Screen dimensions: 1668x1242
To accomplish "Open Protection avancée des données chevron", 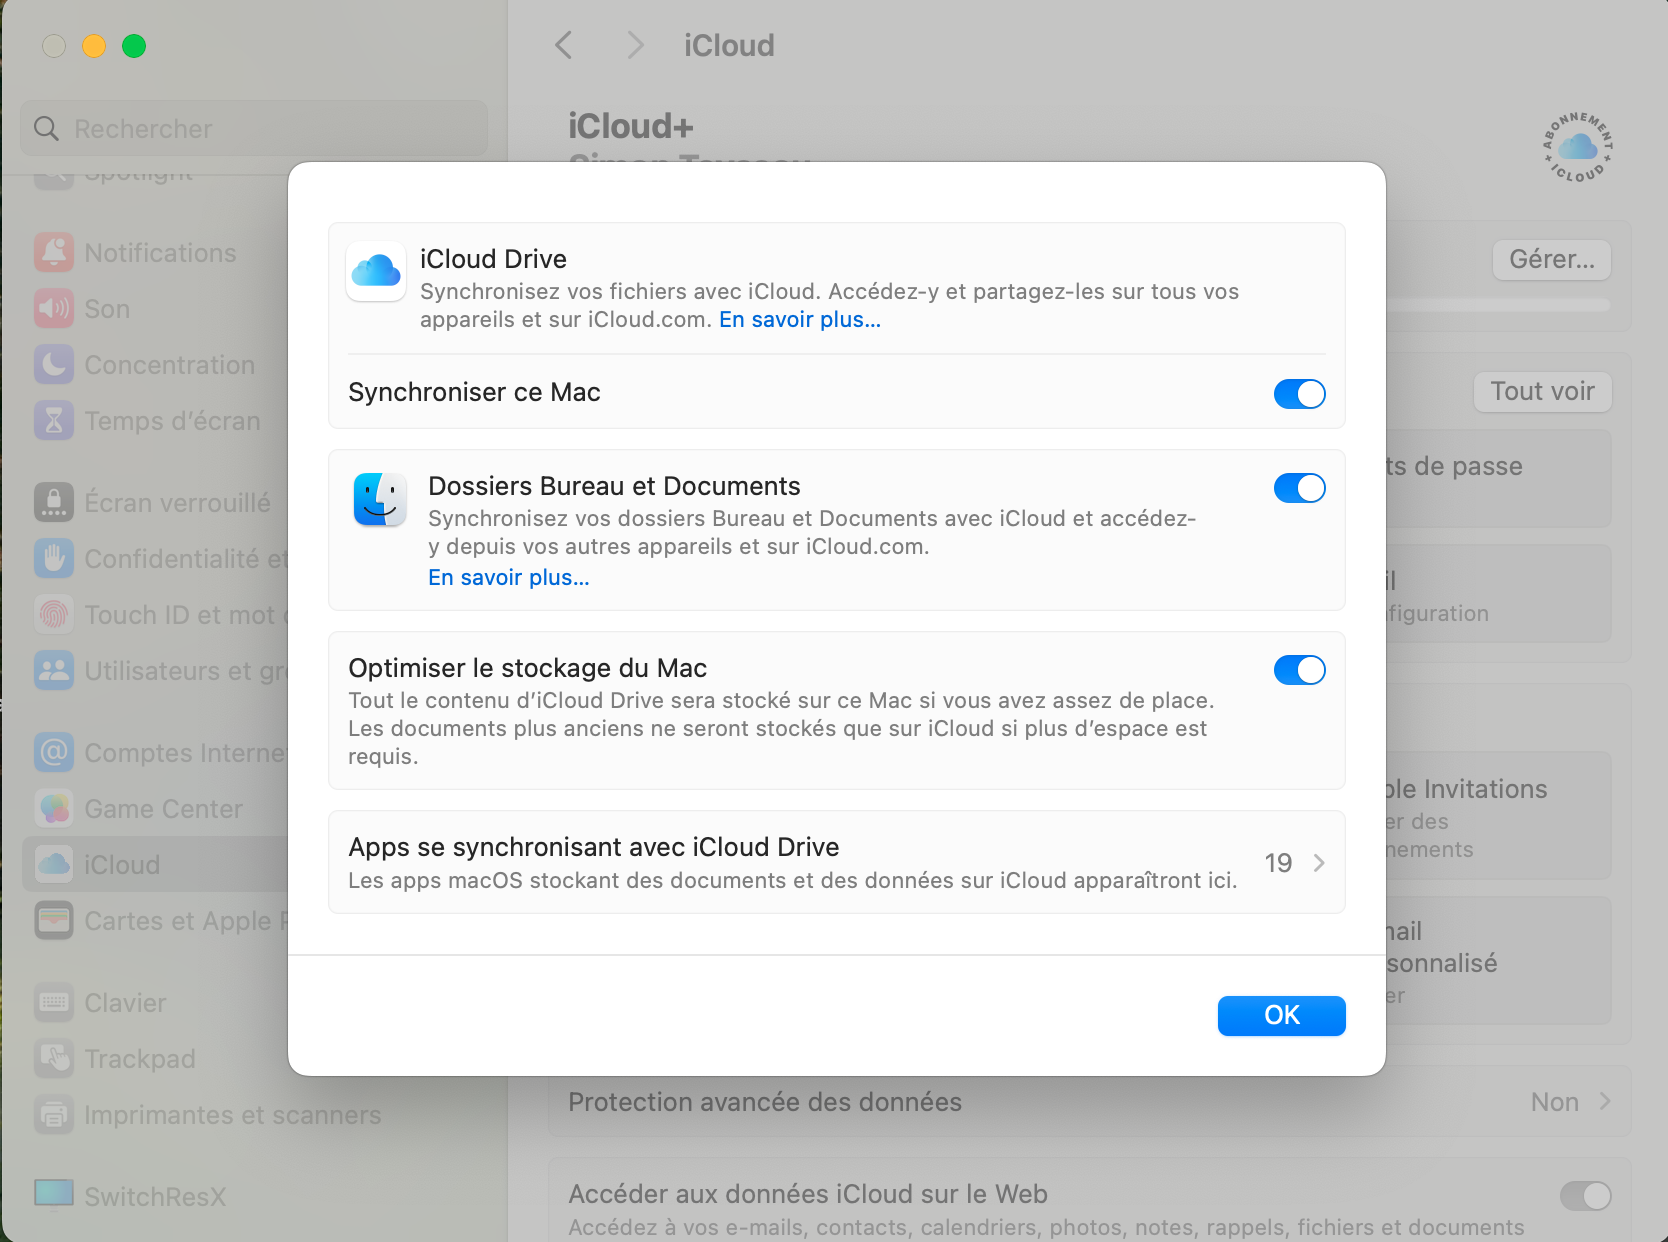I will tap(1605, 1101).
